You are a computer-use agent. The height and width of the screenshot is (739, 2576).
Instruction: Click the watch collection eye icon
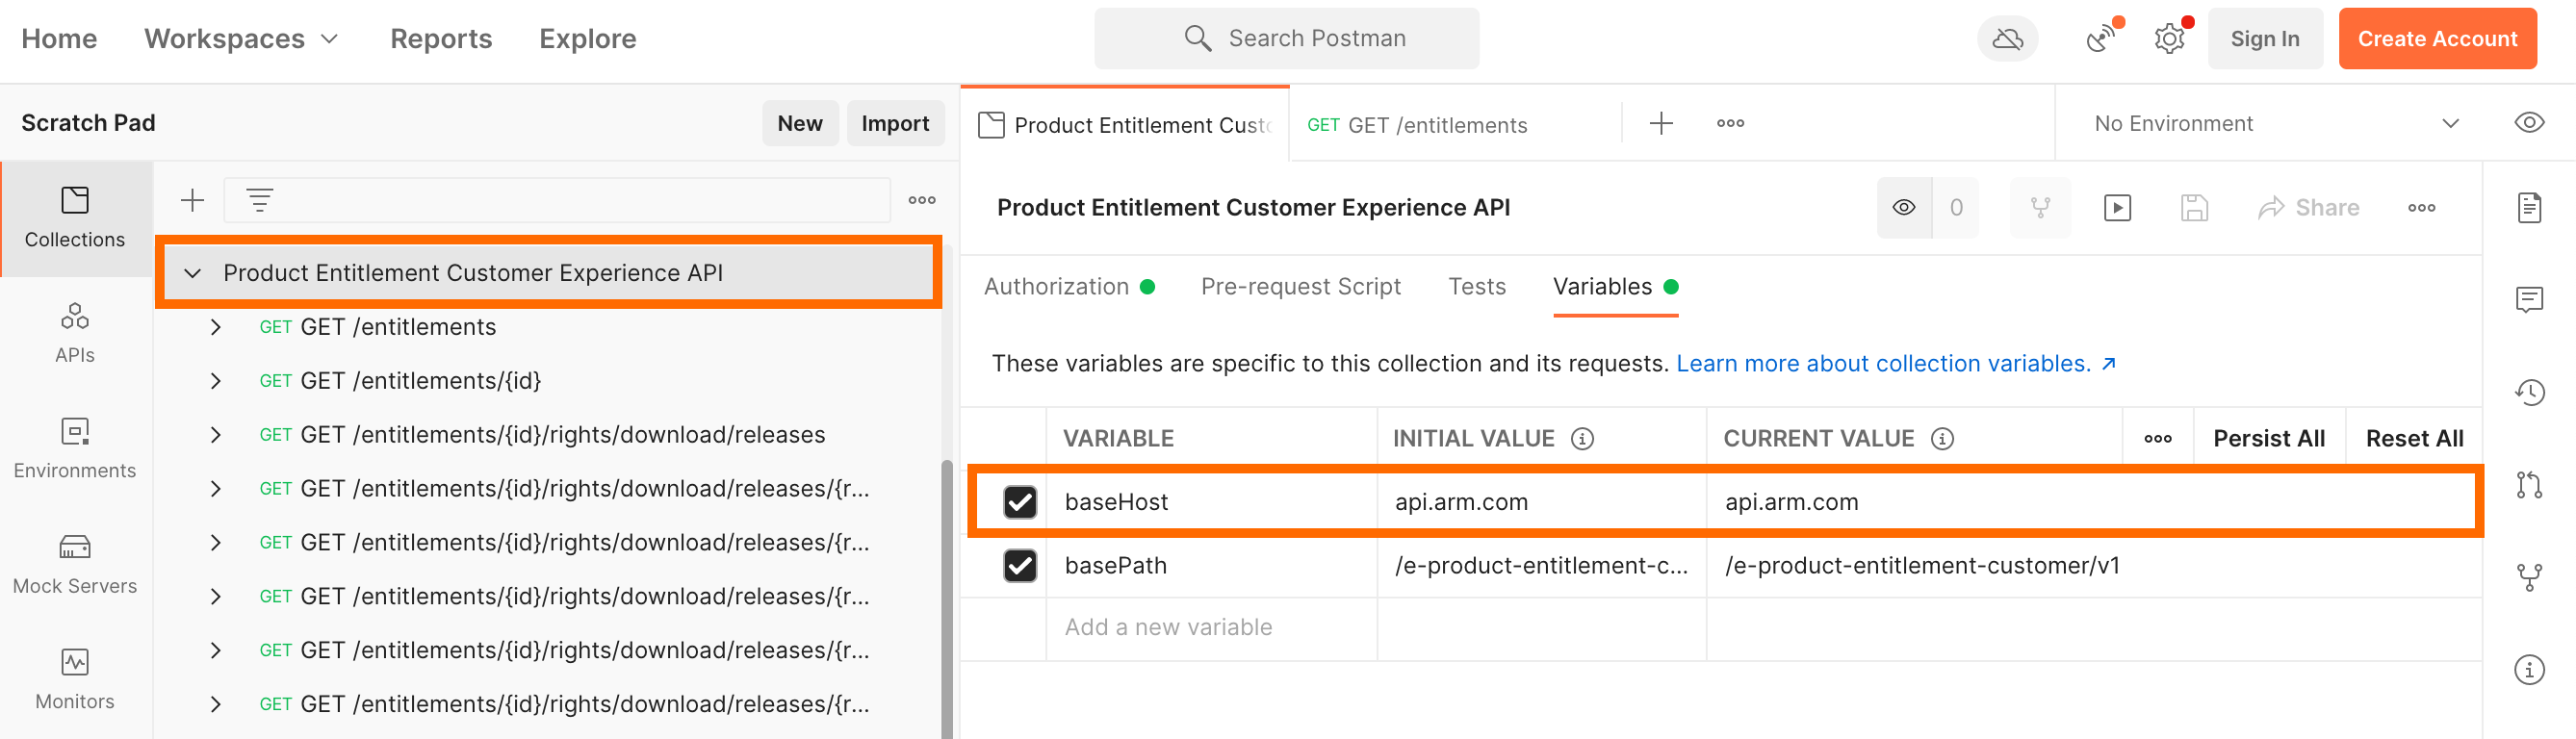tap(1904, 208)
